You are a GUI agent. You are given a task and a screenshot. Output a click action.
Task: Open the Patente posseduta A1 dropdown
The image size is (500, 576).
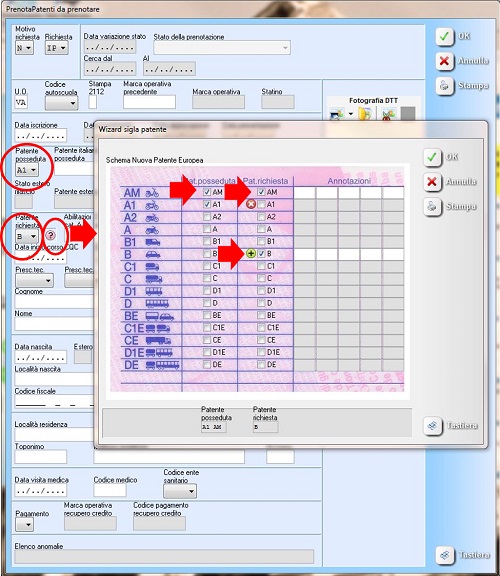pyautogui.click(x=27, y=170)
